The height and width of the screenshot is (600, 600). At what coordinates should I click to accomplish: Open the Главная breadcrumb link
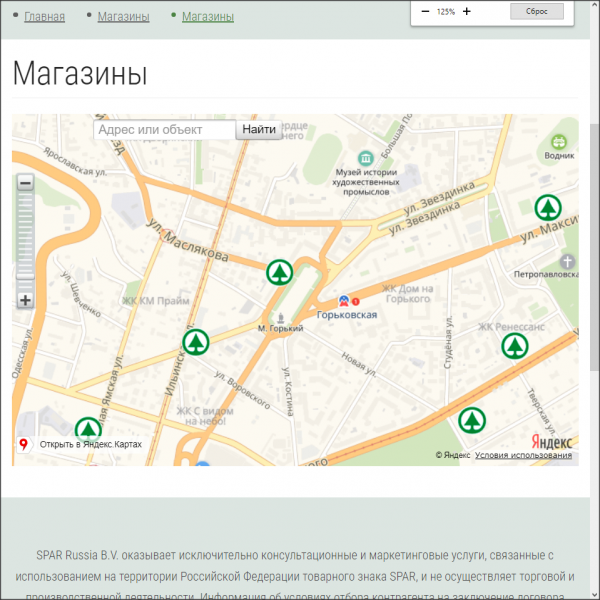coord(44,16)
